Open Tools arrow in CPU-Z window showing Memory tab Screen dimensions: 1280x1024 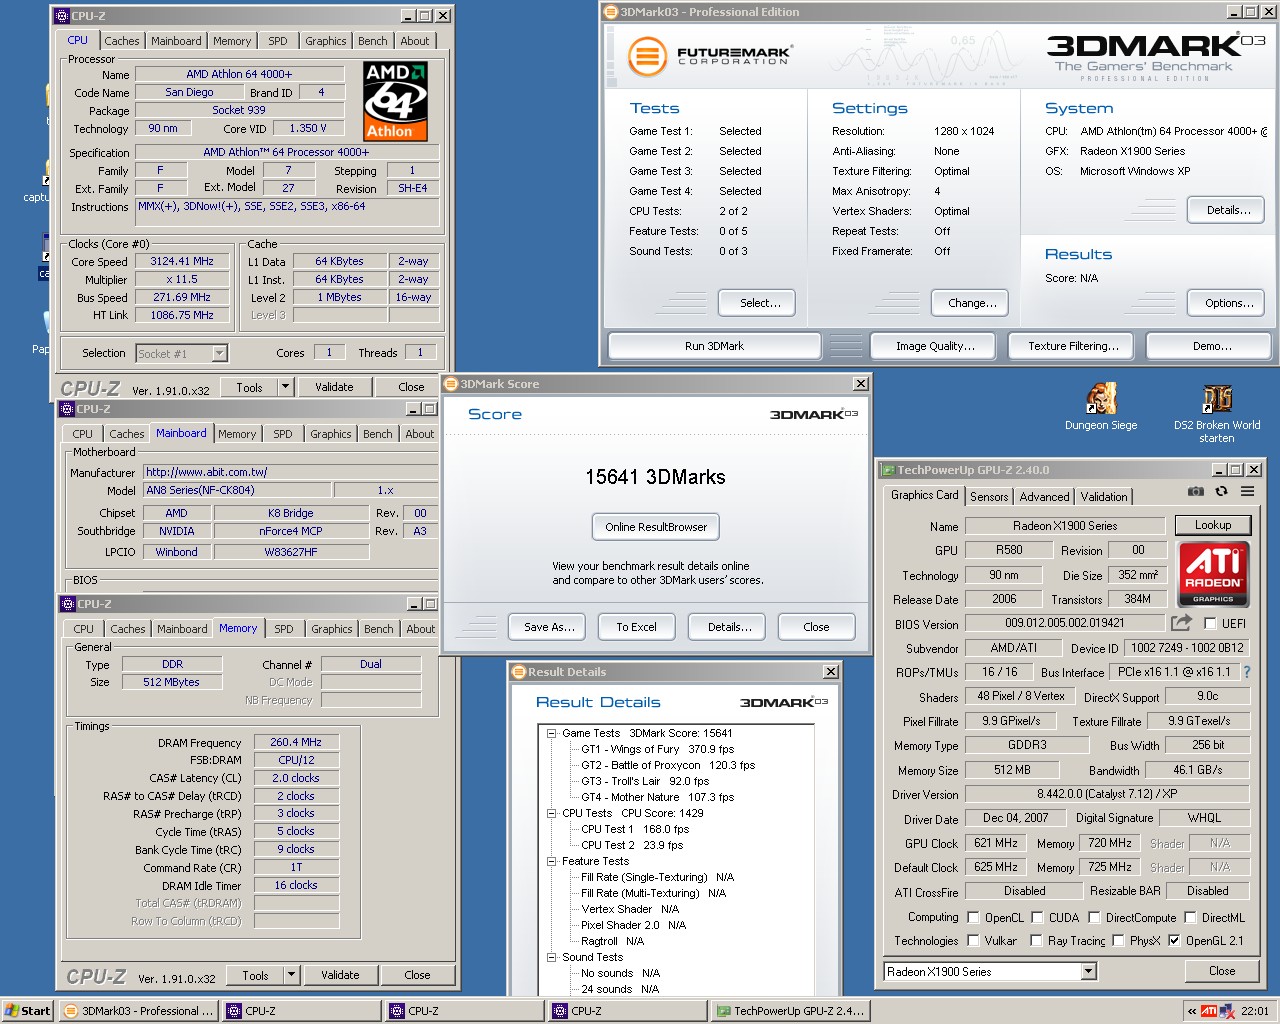(x=291, y=975)
